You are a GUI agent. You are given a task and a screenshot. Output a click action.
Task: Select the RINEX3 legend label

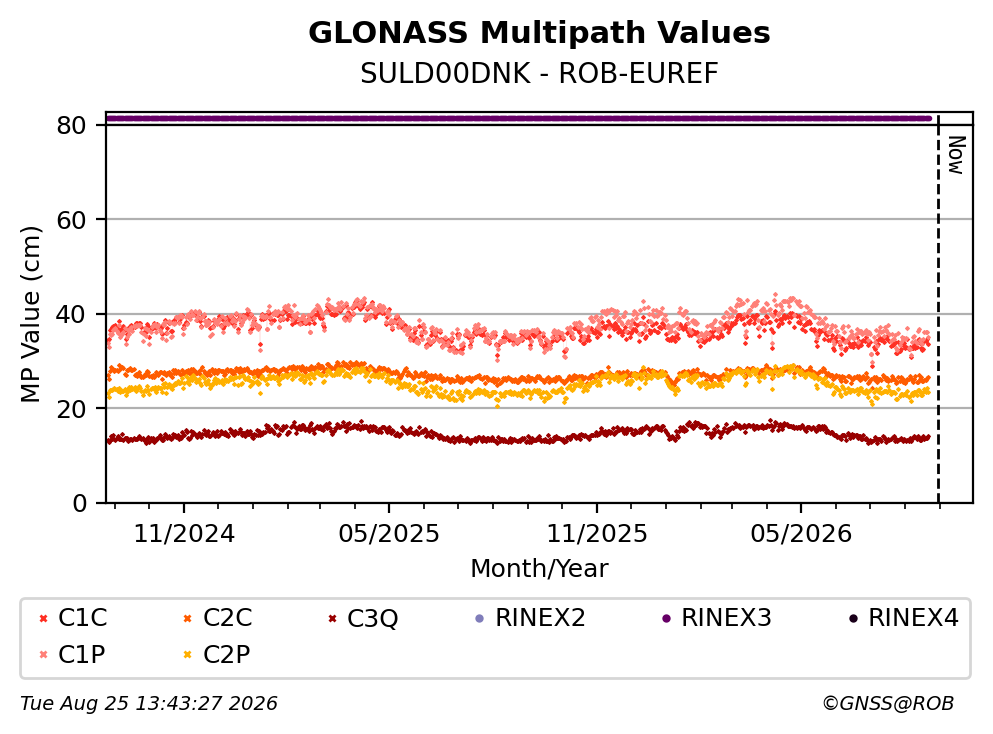[726, 617]
